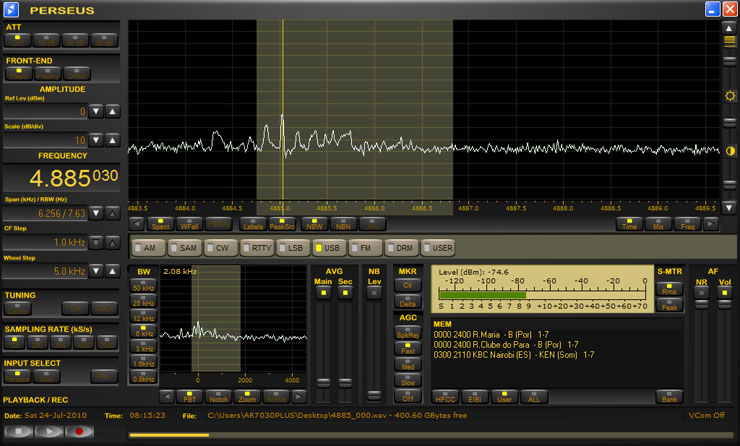Increase the Wheel Step value
The width and height of the screenshot is (740, 446).
click(x=112, y=271)
